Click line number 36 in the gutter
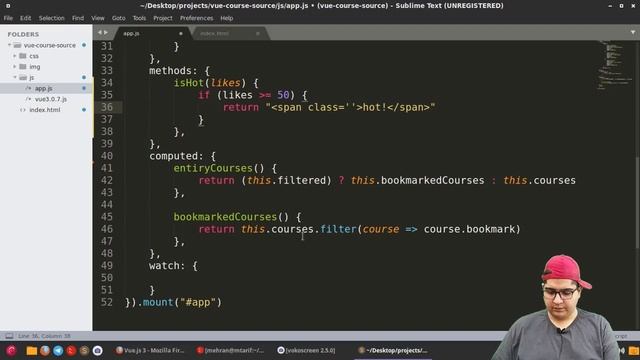 pyautogui.click(x=107, y=107)
